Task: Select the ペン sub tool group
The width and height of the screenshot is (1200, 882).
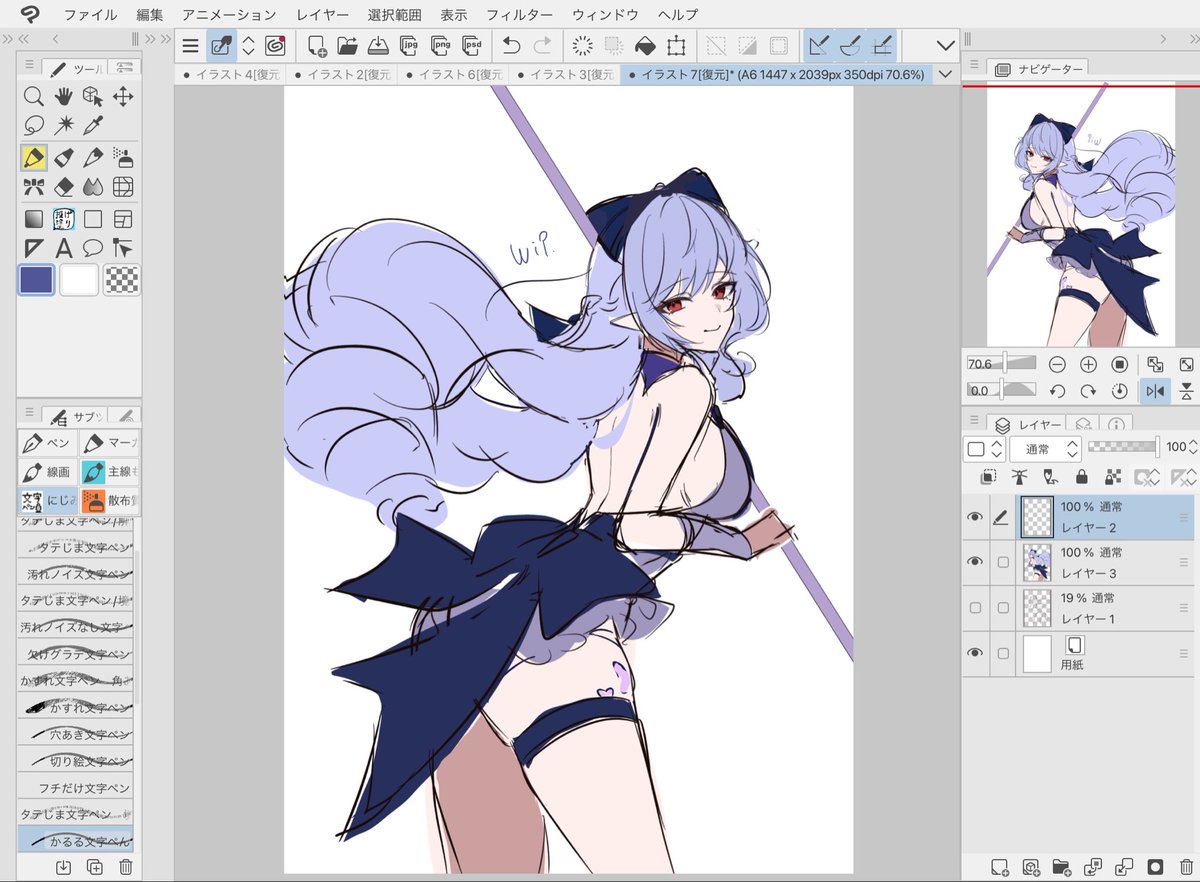Action: 47,442
